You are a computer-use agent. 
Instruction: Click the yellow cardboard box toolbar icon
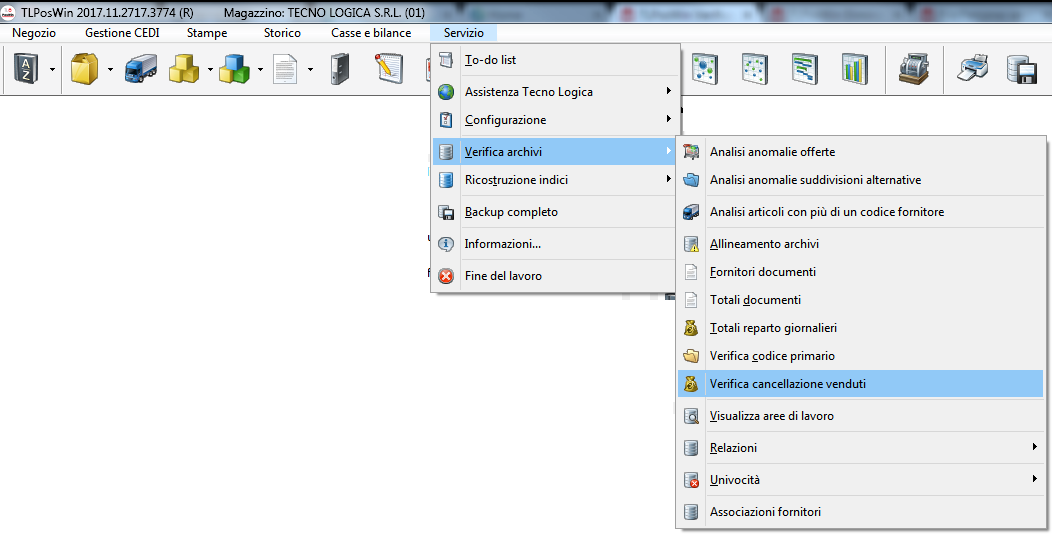pos(84,69)
